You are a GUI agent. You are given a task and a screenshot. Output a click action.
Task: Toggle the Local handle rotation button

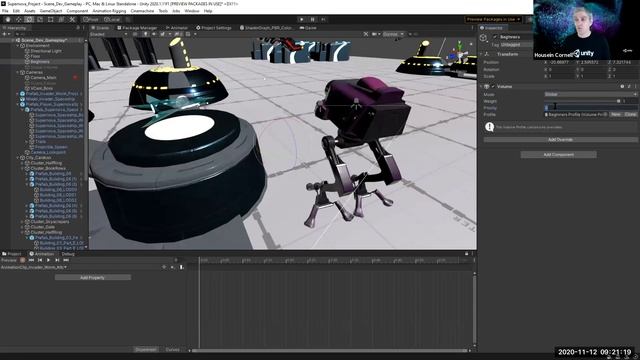click(111, 19)
